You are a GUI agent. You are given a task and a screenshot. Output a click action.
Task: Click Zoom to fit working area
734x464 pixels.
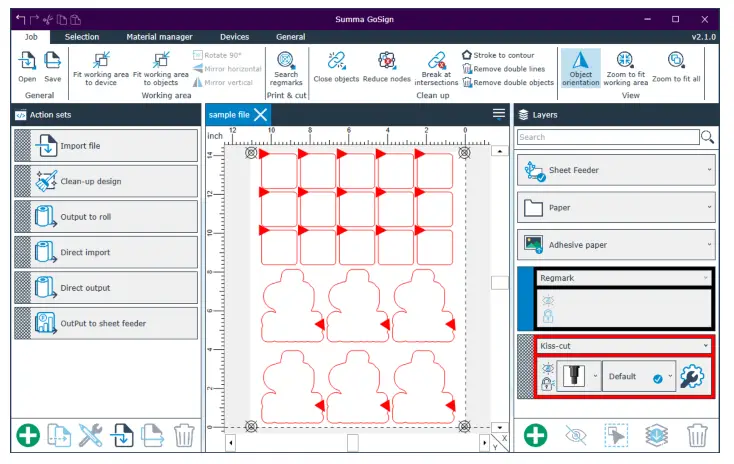[x=625, y=69]
